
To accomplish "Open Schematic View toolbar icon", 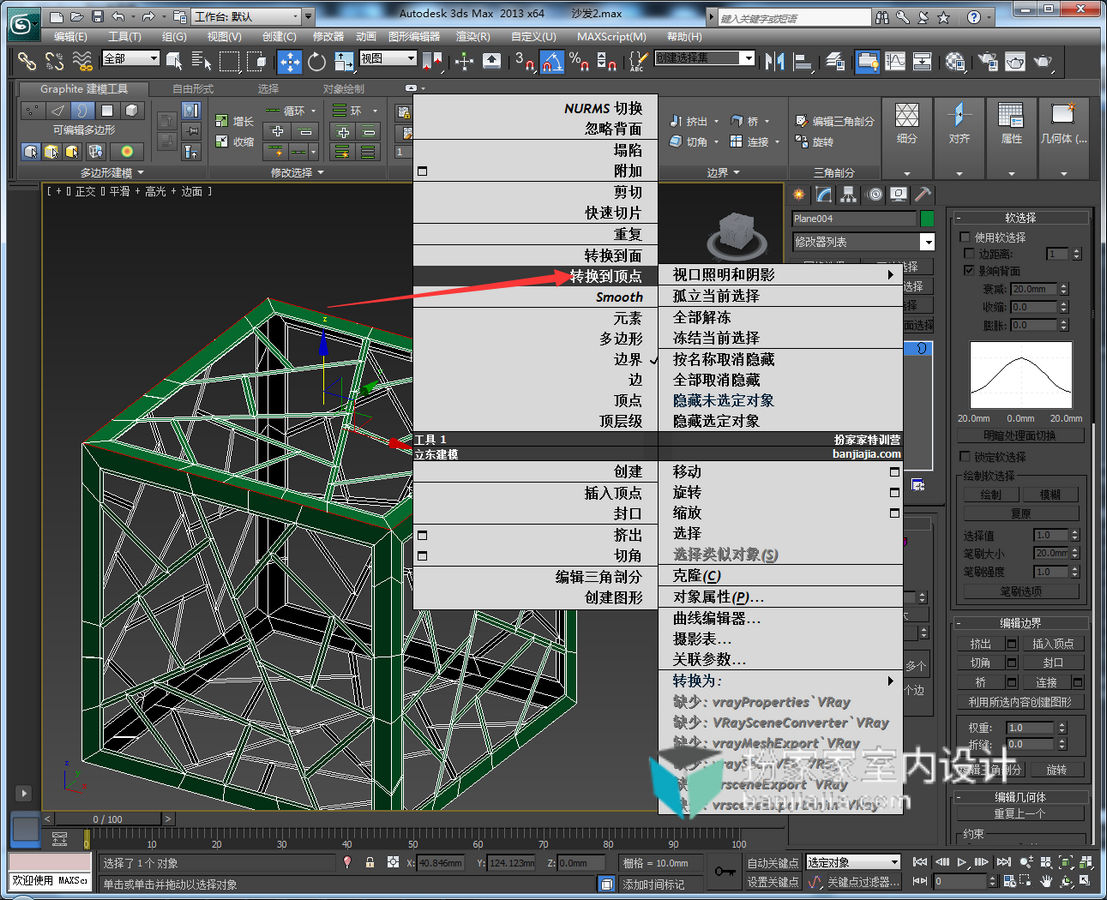I will pos(922,61).
